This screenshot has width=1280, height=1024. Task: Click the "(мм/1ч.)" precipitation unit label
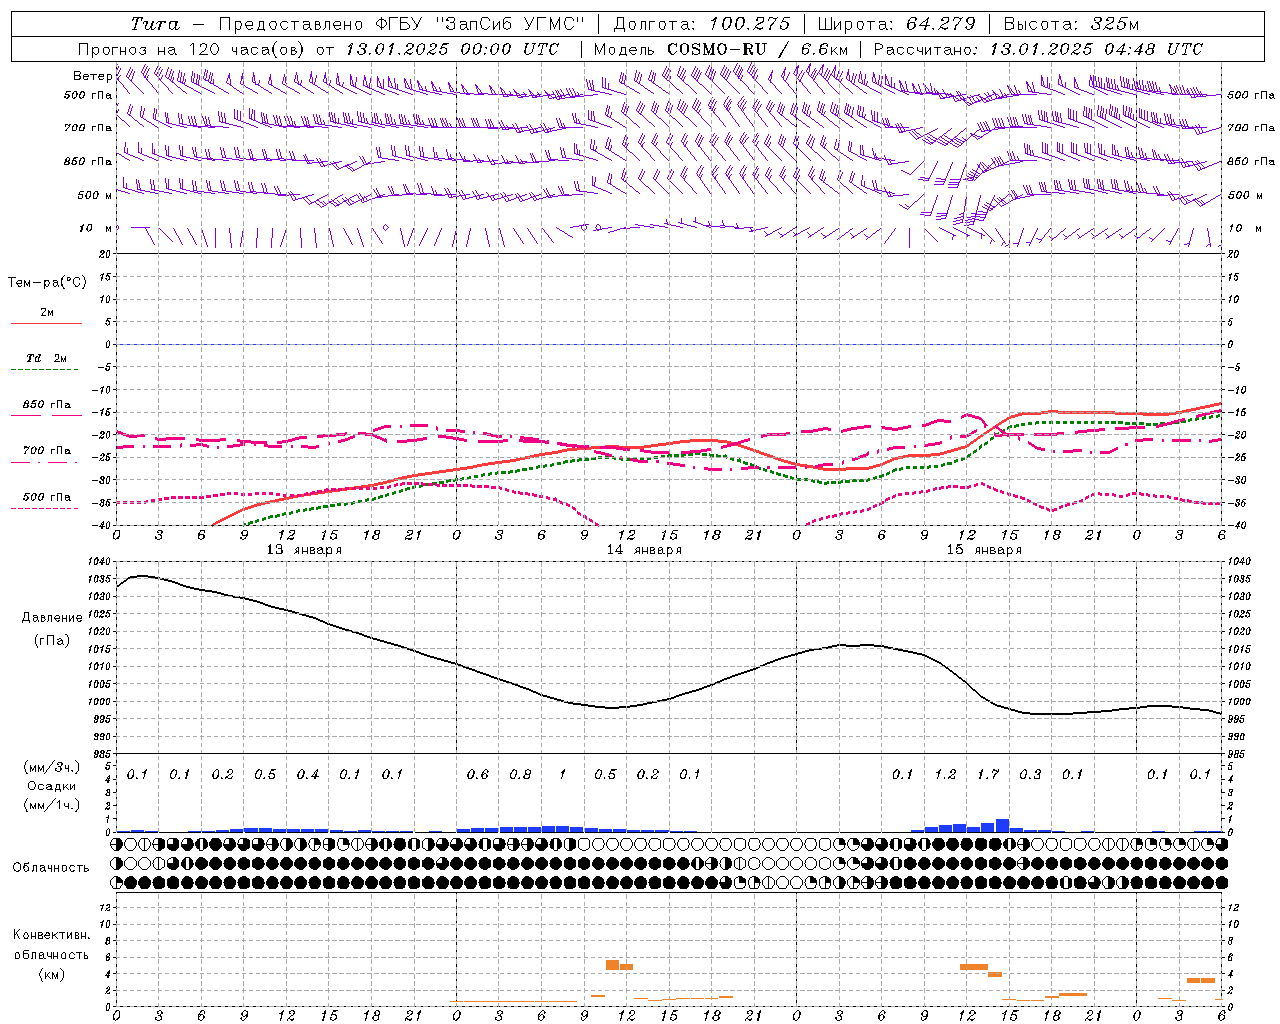(x=52, y=805)
